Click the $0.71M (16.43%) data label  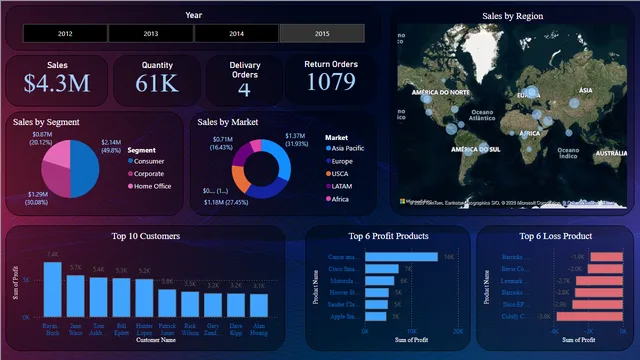(x=222, y=143)
